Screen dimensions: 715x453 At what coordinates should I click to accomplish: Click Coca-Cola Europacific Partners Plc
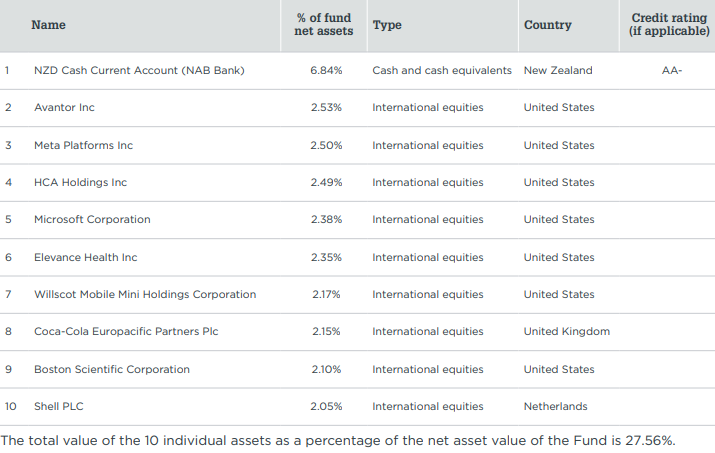[126, 331]
